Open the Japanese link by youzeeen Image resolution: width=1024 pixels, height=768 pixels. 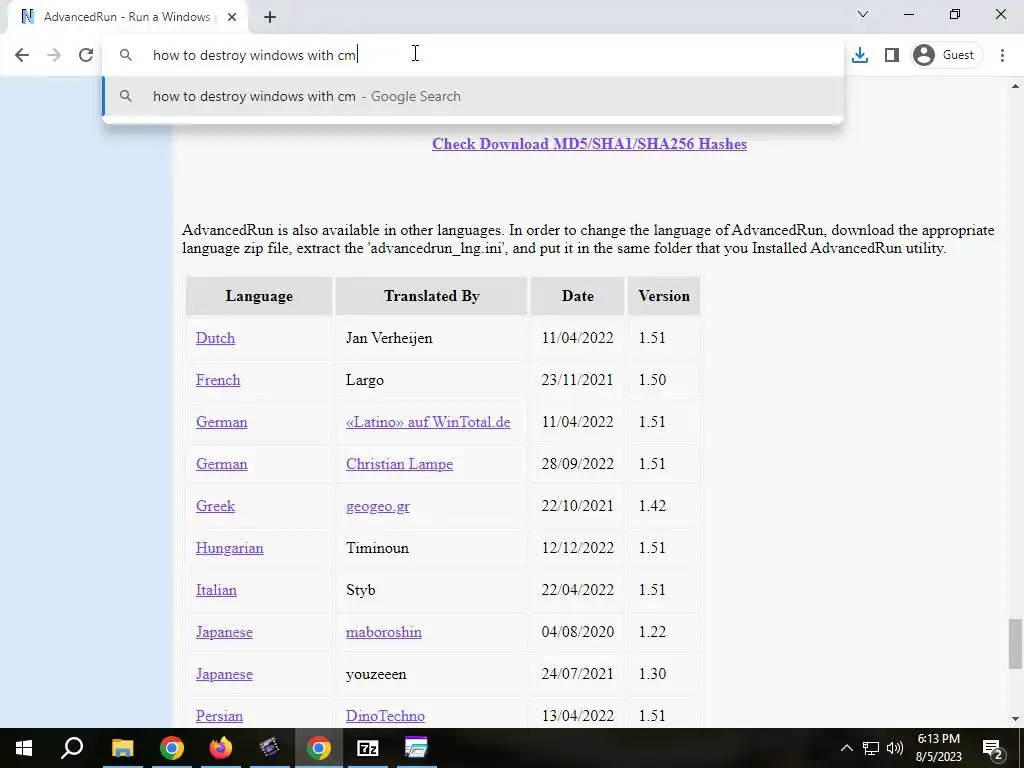tap(224, 674)
